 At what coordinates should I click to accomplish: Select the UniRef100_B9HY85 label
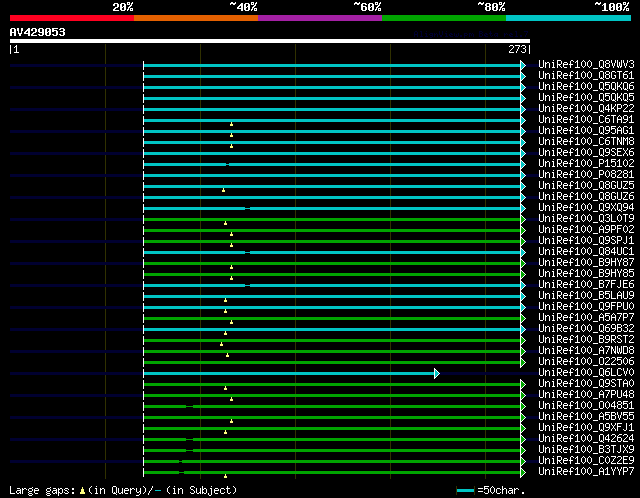coord(586,273)
